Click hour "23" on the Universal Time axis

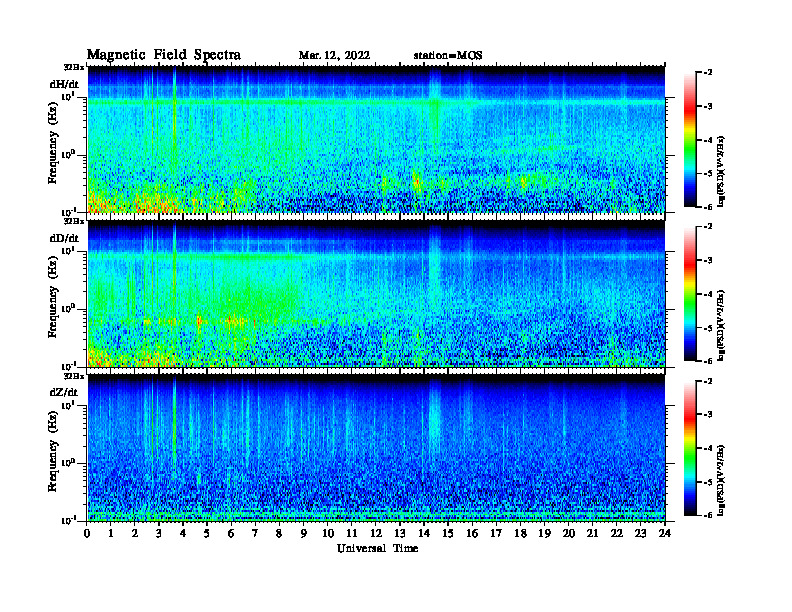click(x=640, y=534)
